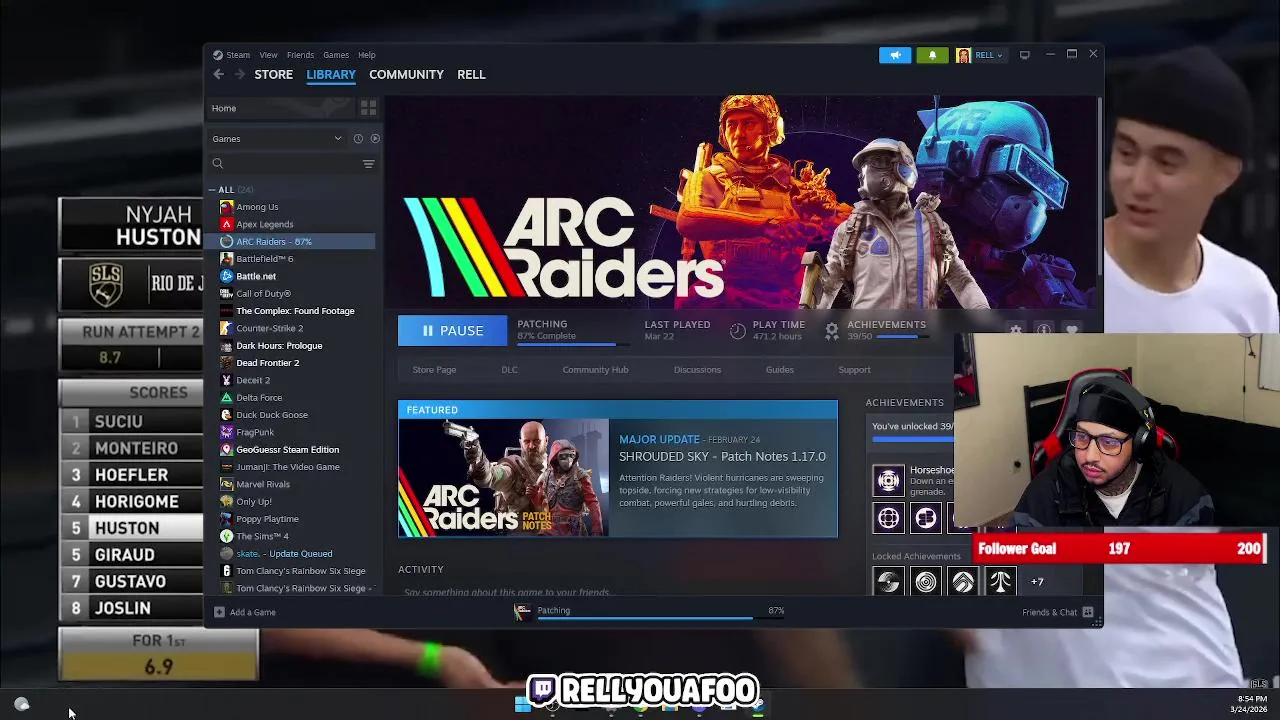Open the featured Patch Notes thumbnail
The width and height of the screenshot is (1280, 720).
503,478
